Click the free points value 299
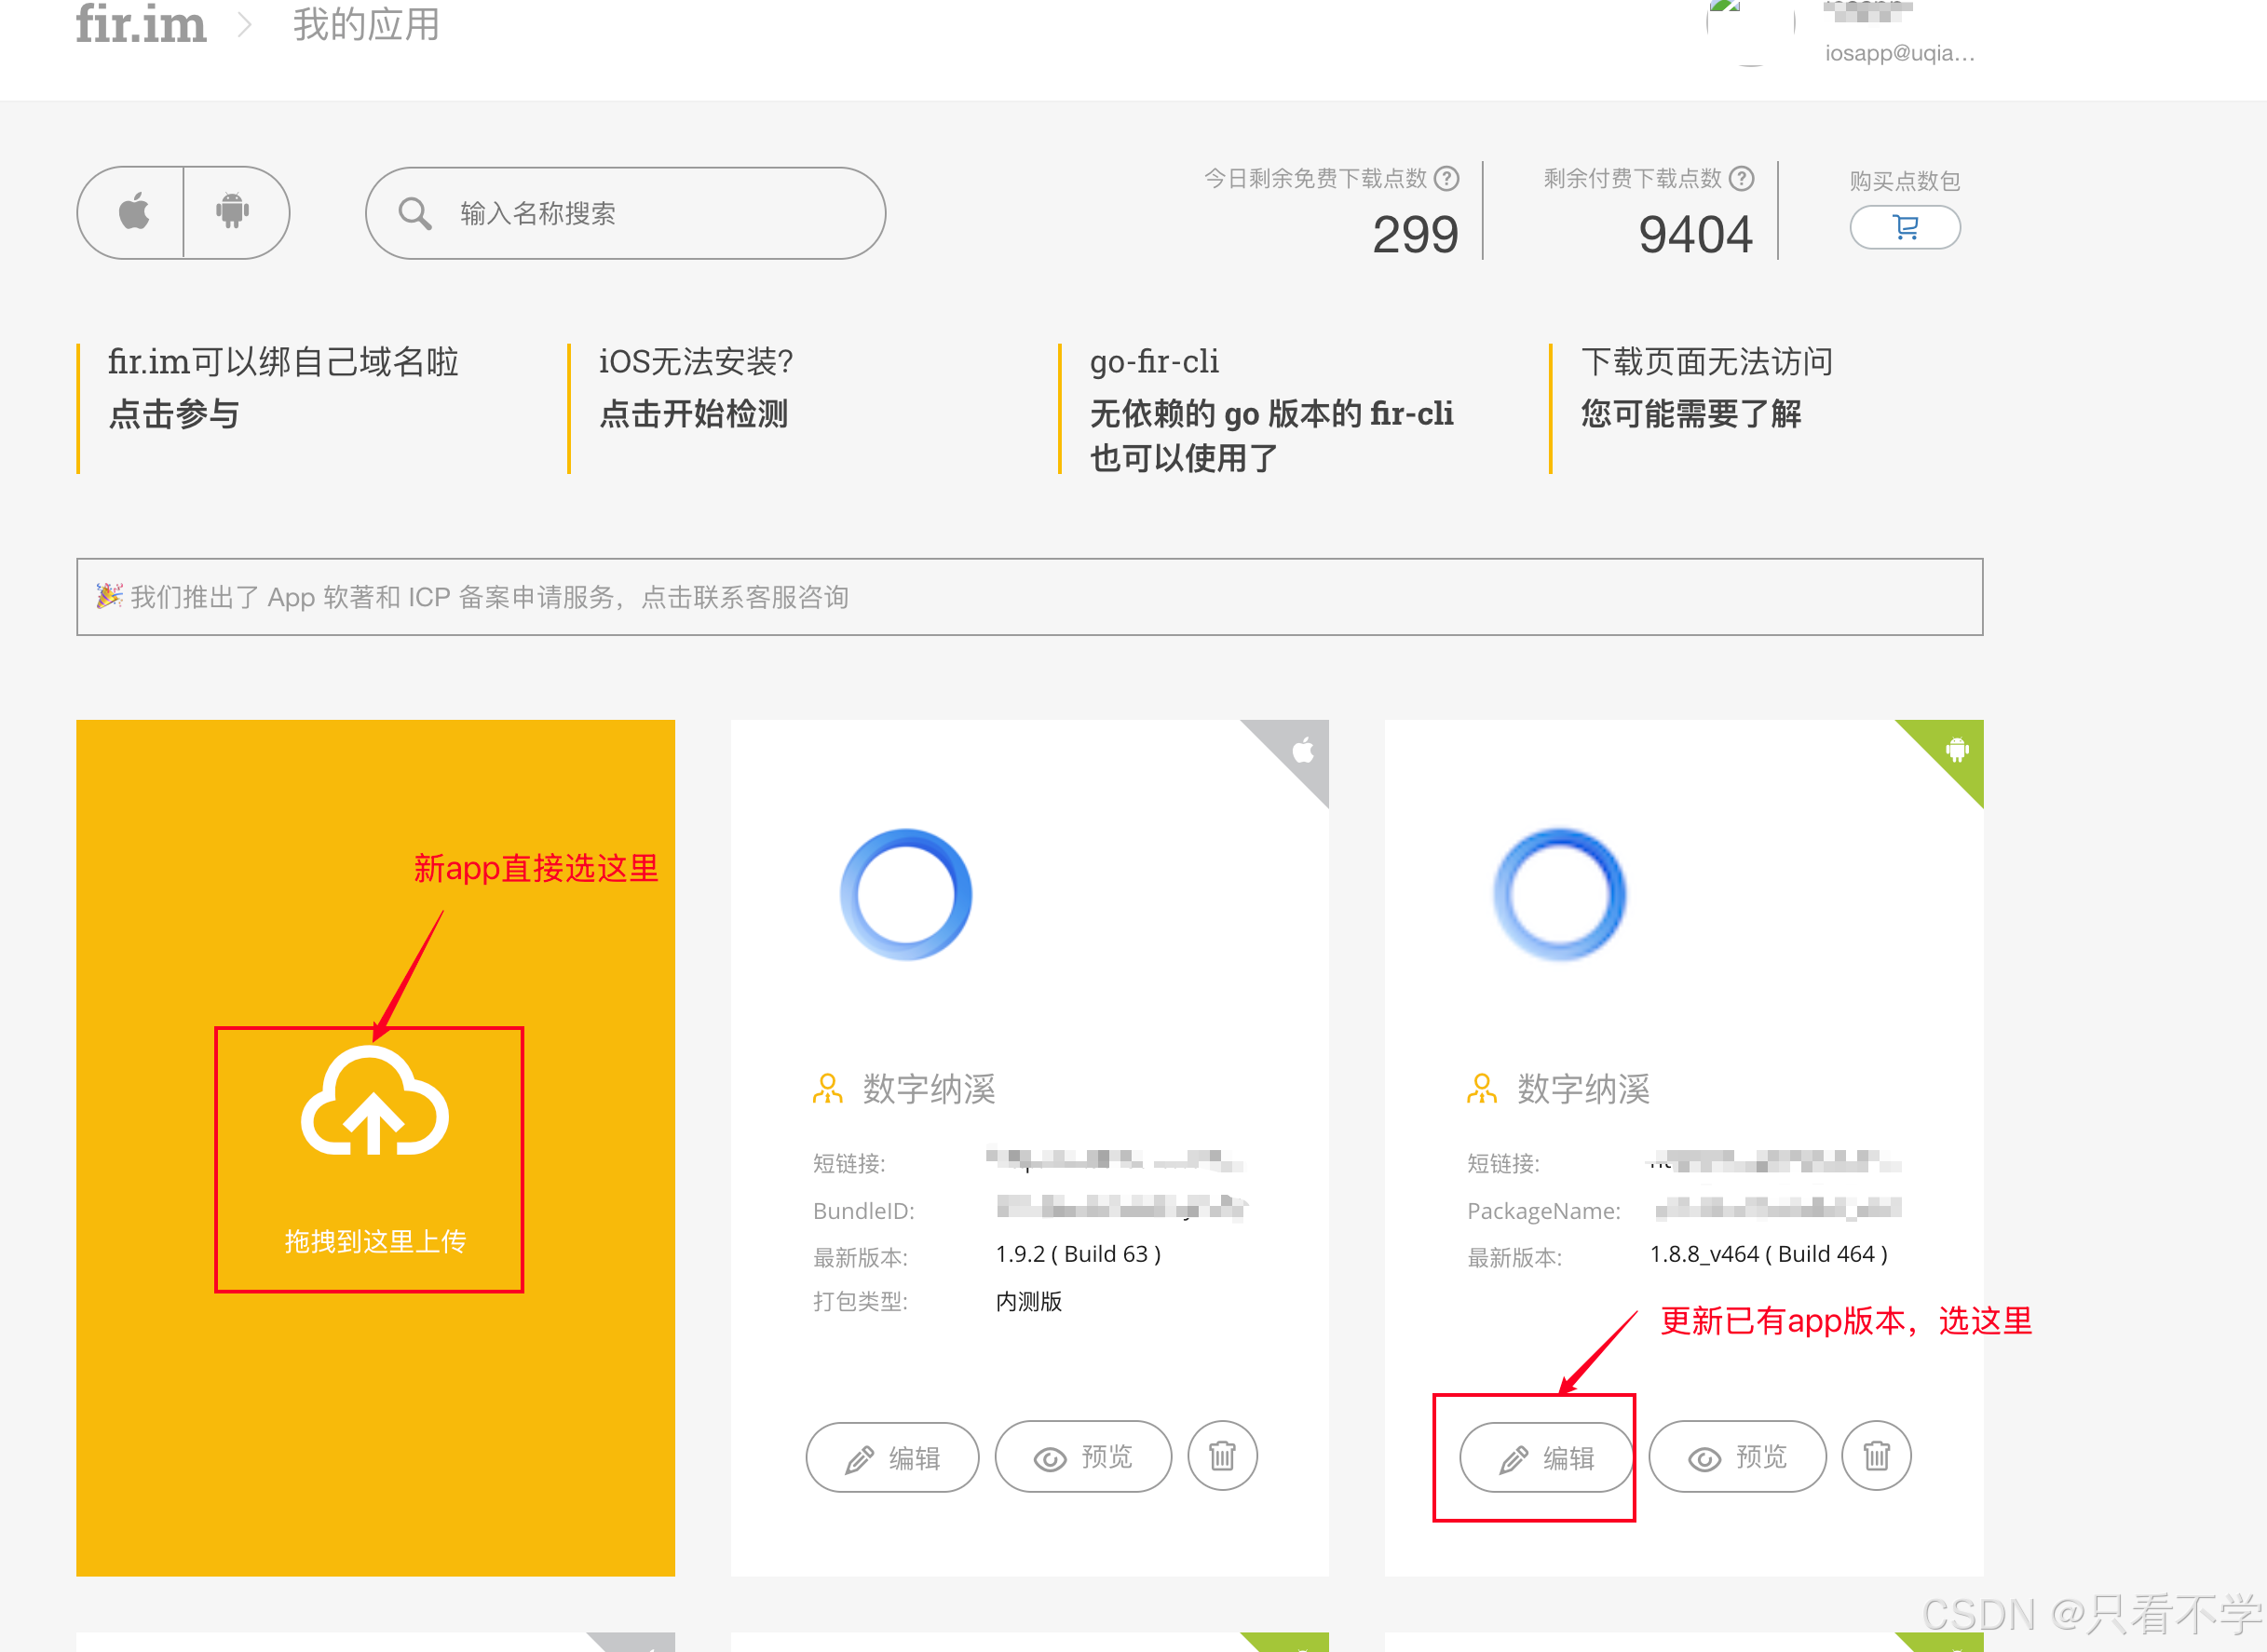2267x1652 pixels. tap(1415, 235)
